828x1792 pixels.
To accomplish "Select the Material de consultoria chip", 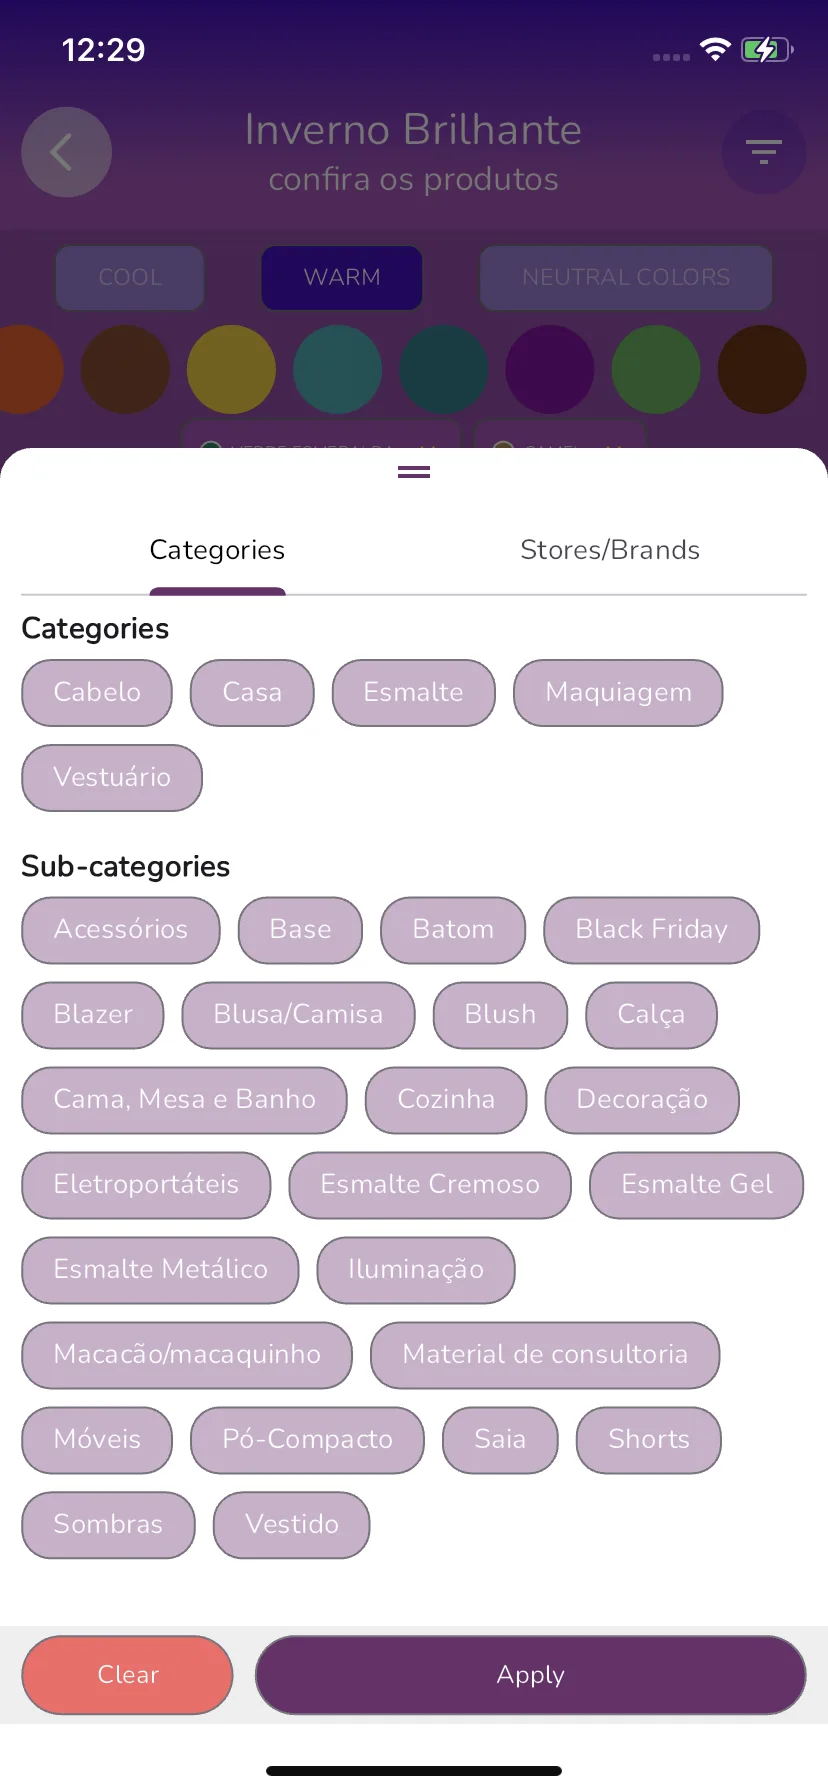I will [x=545, y=1355].
